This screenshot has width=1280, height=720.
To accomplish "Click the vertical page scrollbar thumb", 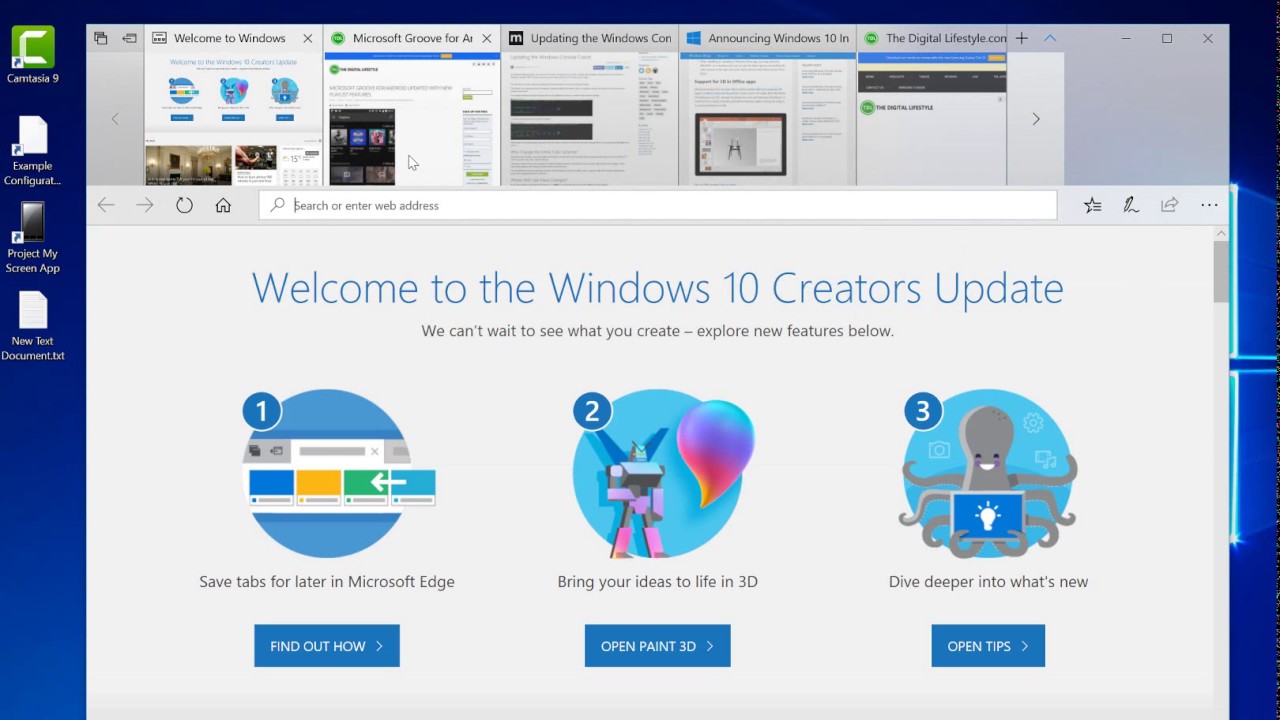I will [1221, 272].
